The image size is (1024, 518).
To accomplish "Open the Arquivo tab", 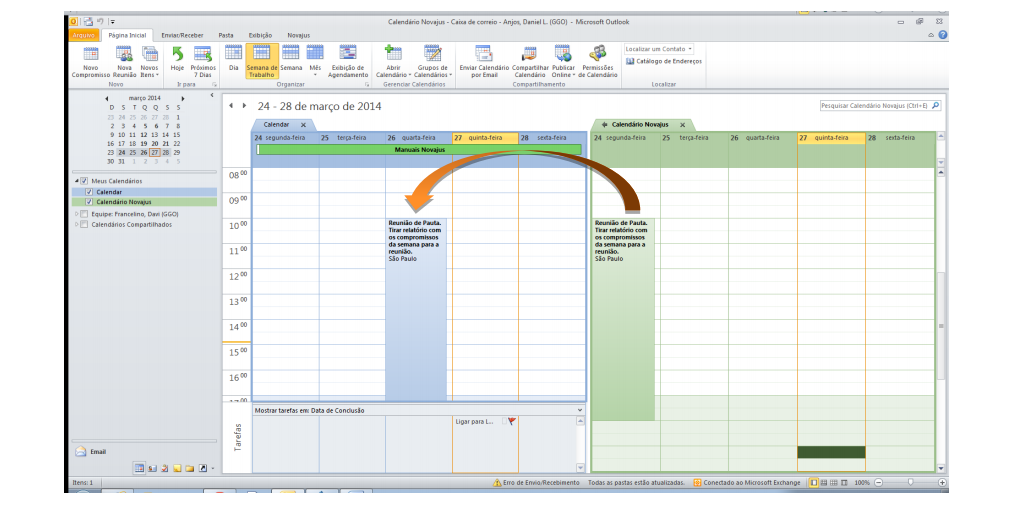I will pos(84,35).
